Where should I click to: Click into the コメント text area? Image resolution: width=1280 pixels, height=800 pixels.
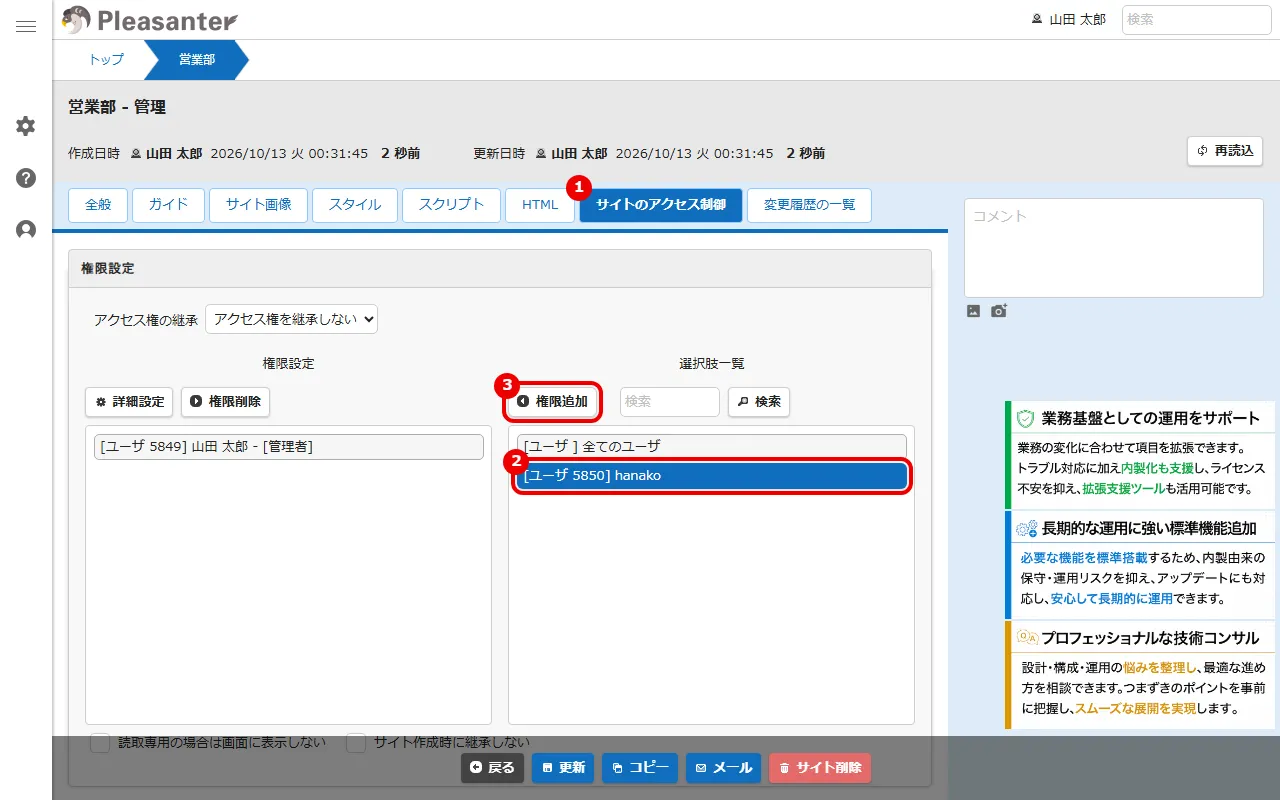pos(1114,247)
